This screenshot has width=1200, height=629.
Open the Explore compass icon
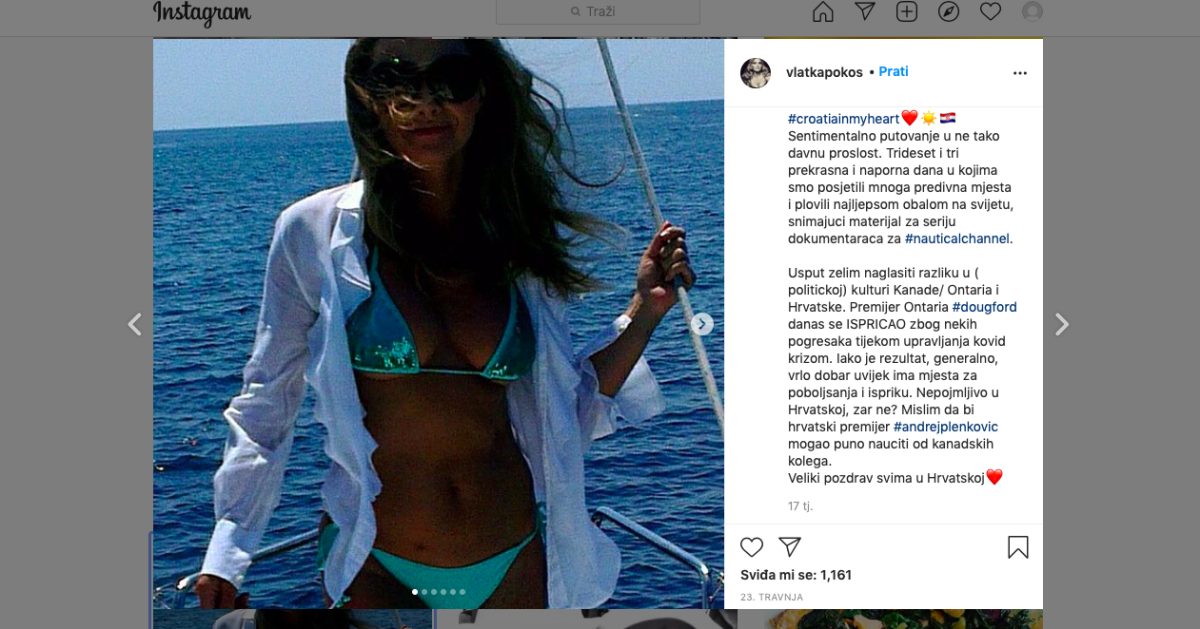click(x=949, y=11)
